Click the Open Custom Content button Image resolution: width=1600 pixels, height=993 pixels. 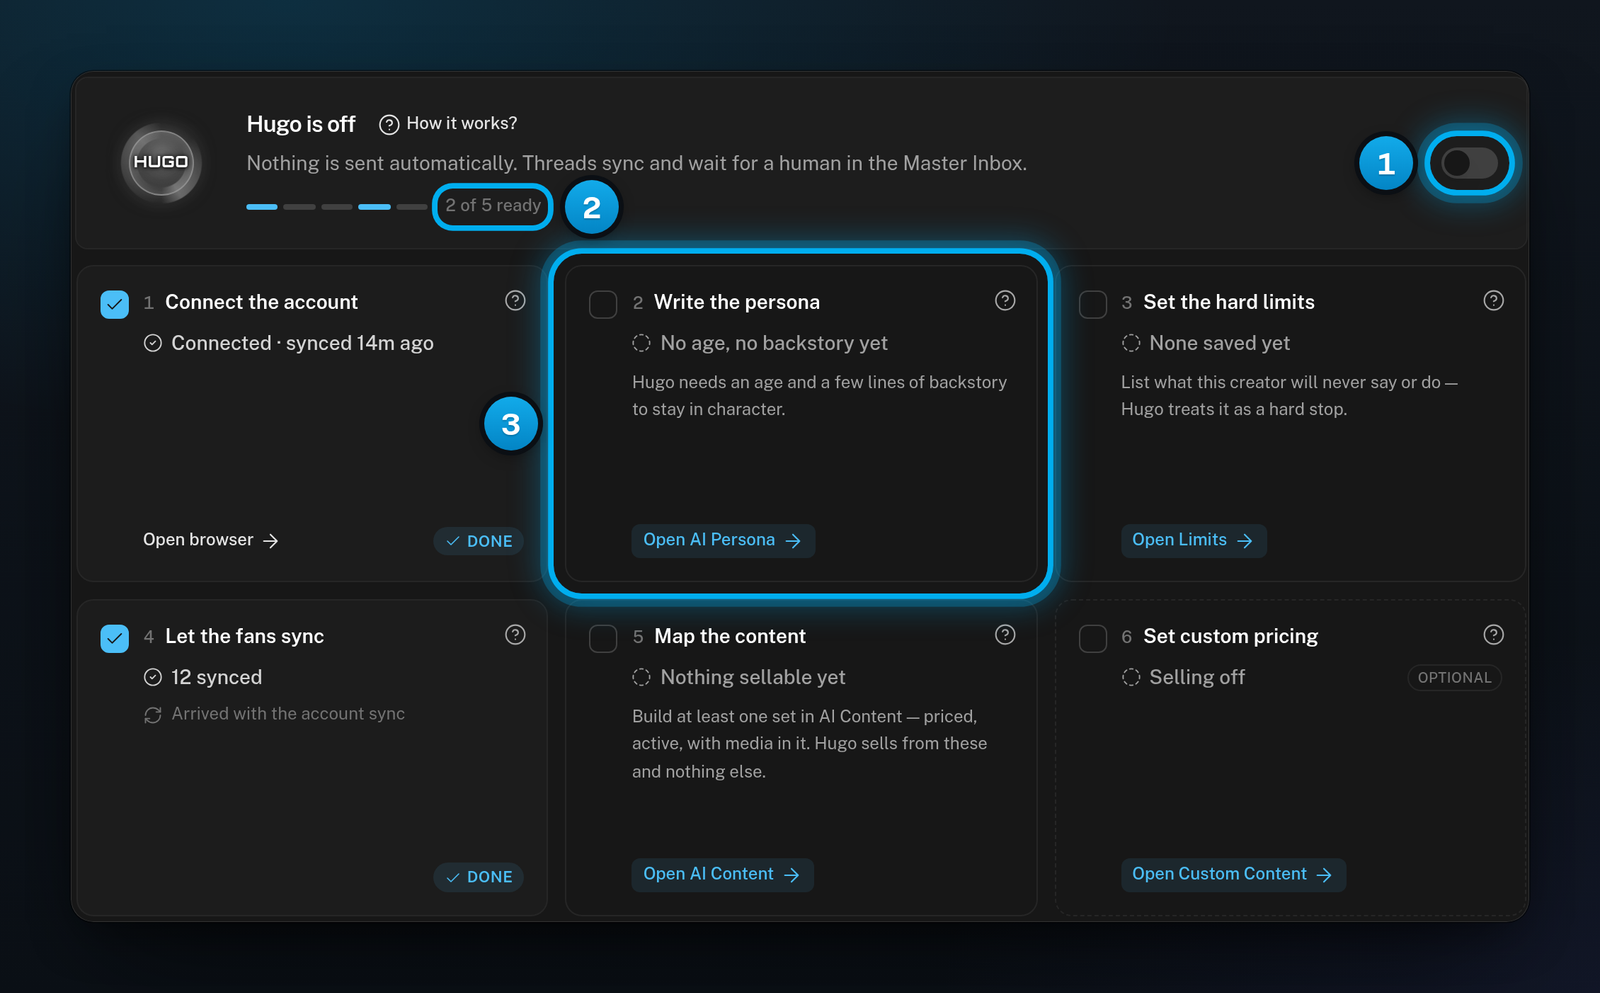coord(1233,874)
